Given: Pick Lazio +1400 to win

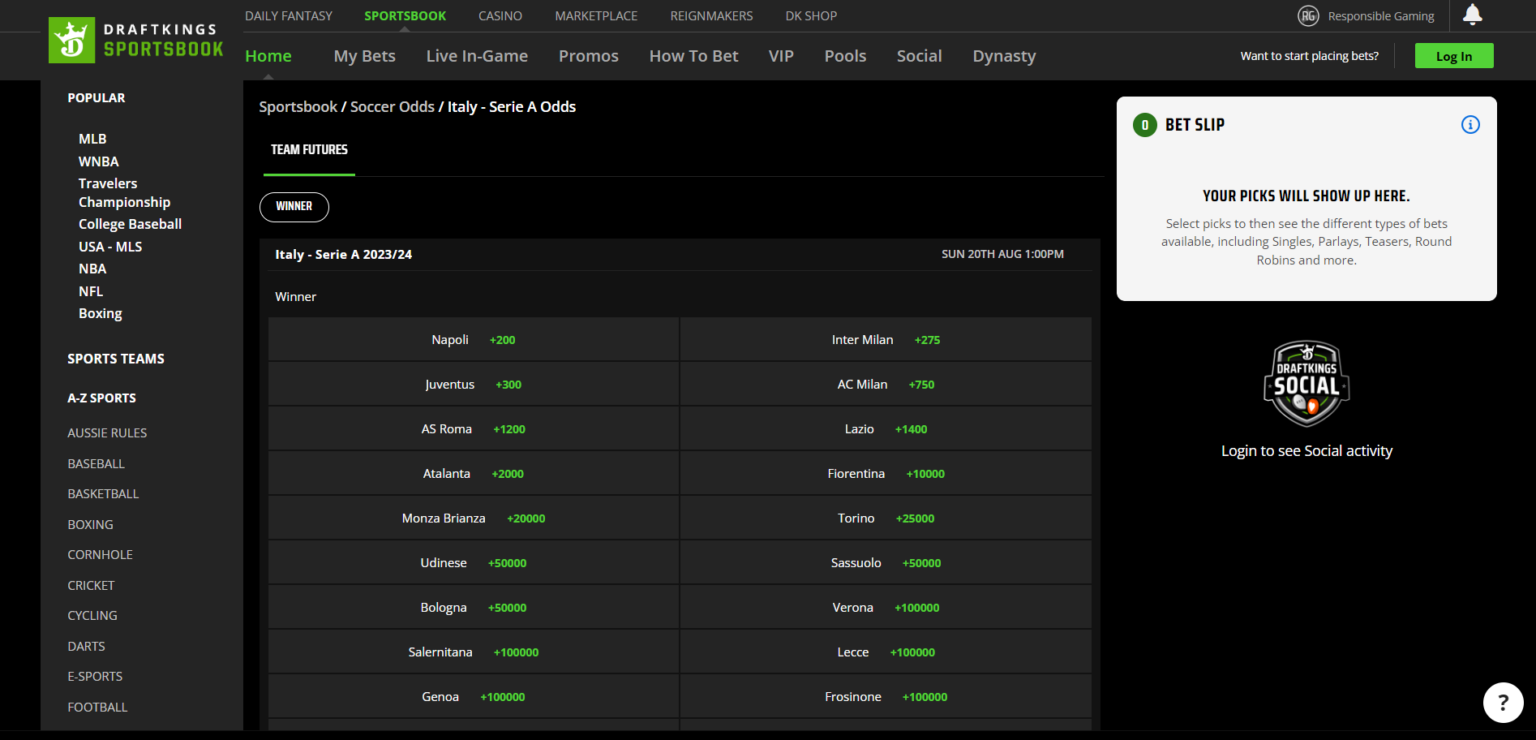Looking at the screenshot, I should tap(886, 429).
